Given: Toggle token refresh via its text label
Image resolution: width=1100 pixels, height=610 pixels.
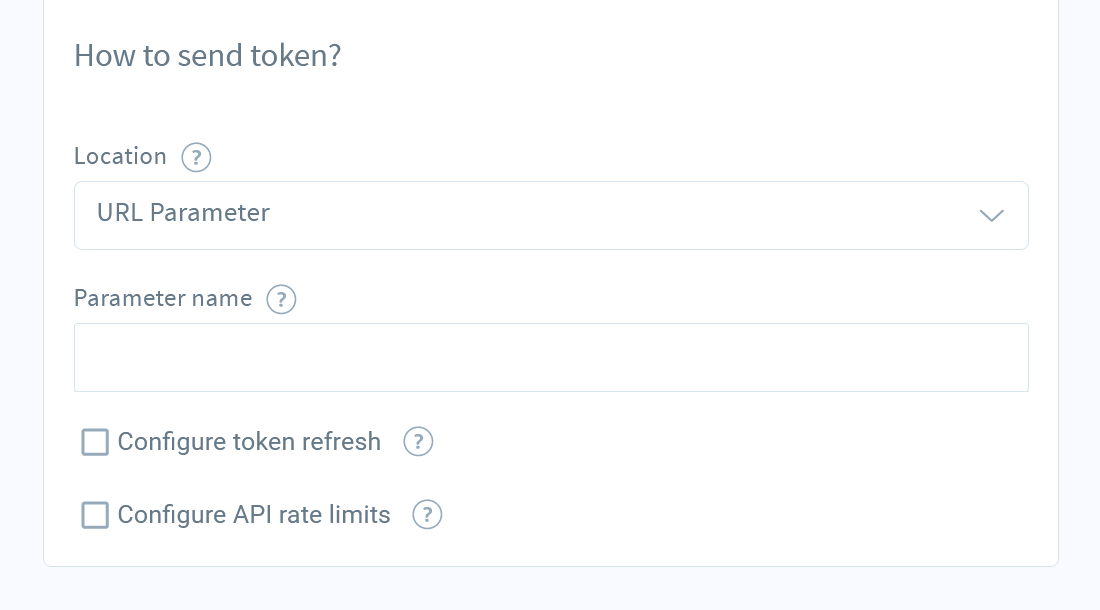Looking at the screenshot, I should [x=249, y=442].
